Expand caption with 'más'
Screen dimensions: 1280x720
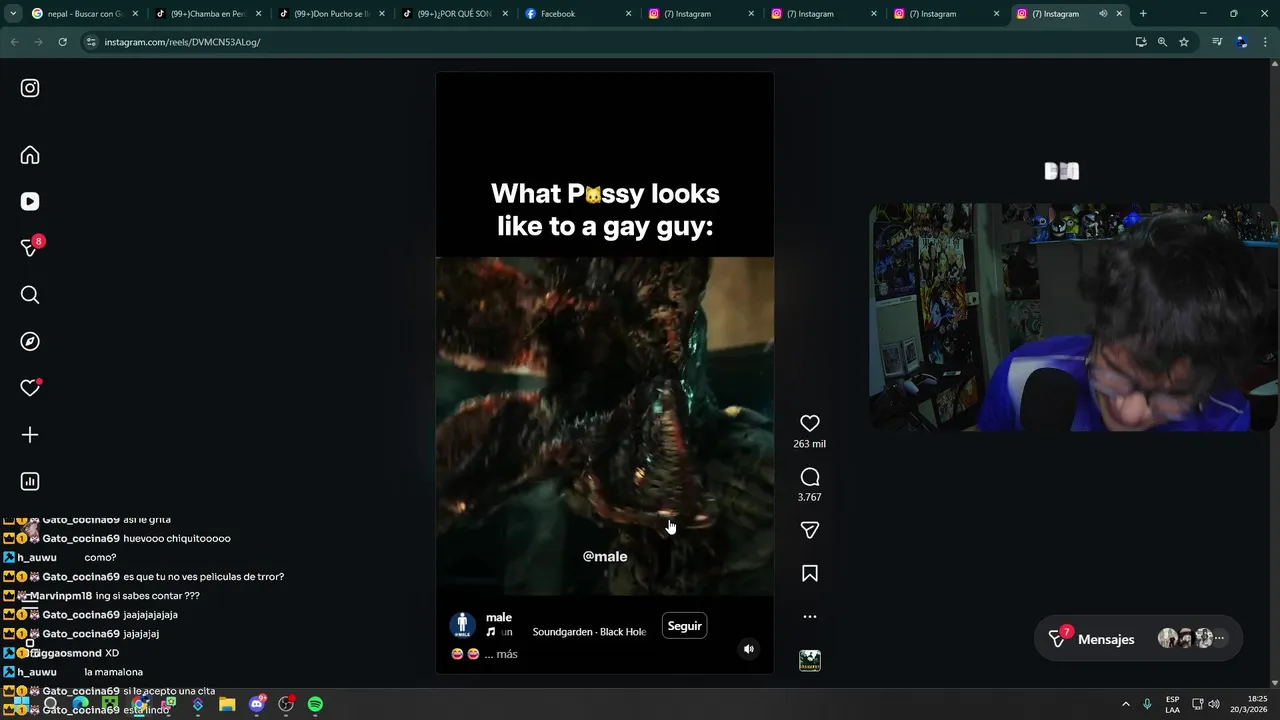[x=507, y=654]
